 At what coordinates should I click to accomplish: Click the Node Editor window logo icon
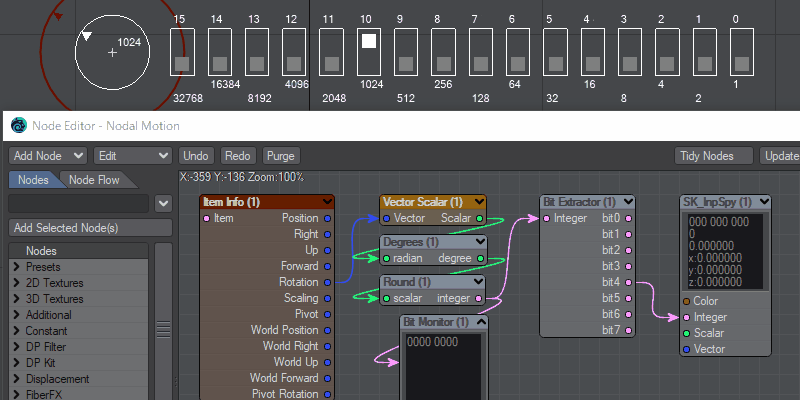pyautogui.click(x=18, y=126)
